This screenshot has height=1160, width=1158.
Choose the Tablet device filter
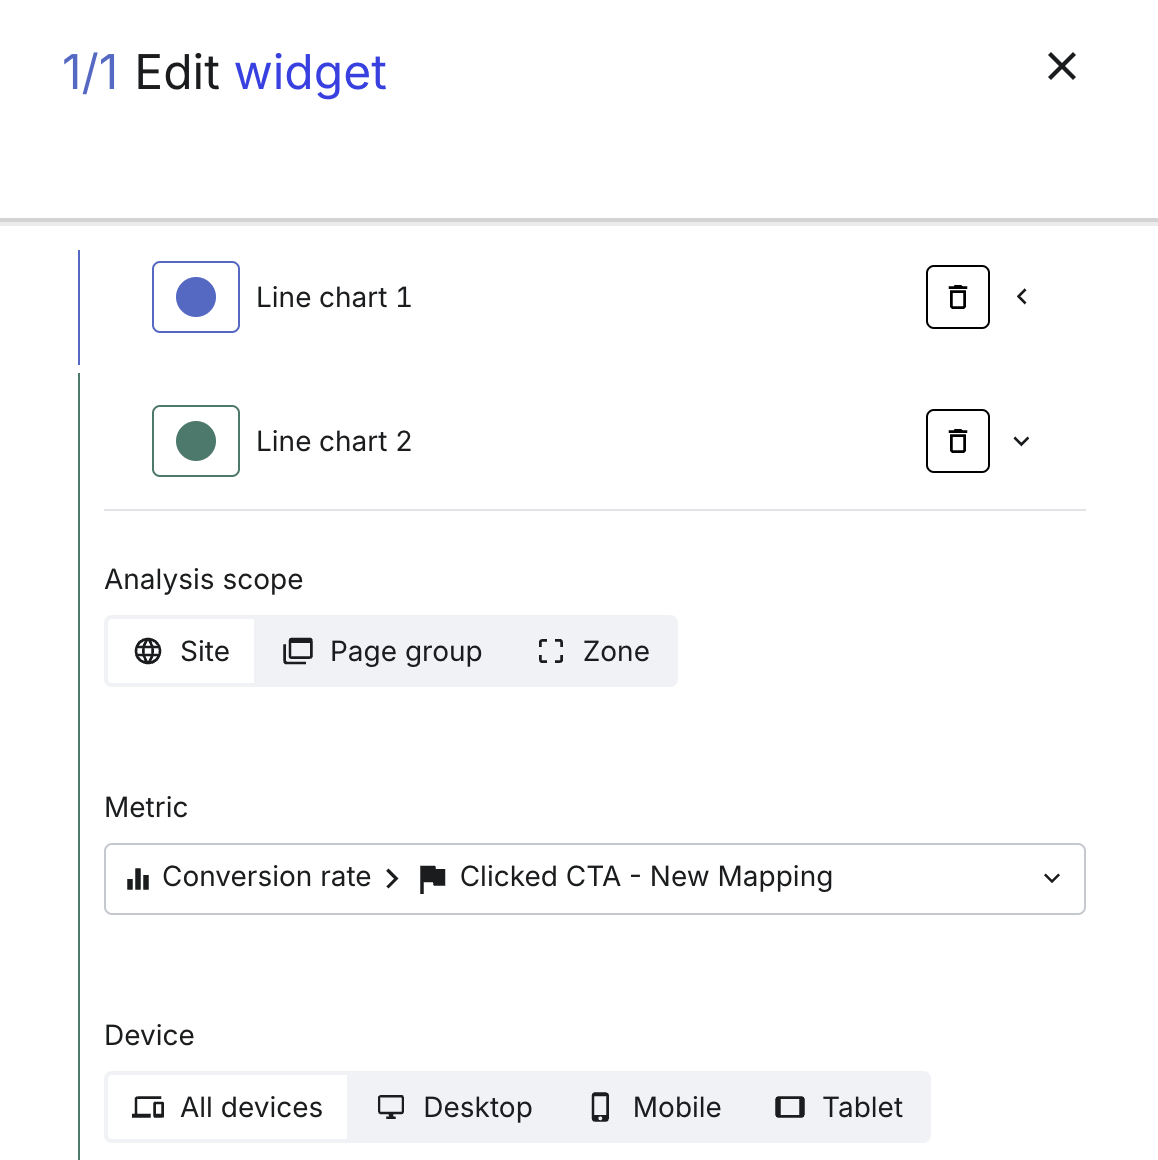click(838, 1107)
